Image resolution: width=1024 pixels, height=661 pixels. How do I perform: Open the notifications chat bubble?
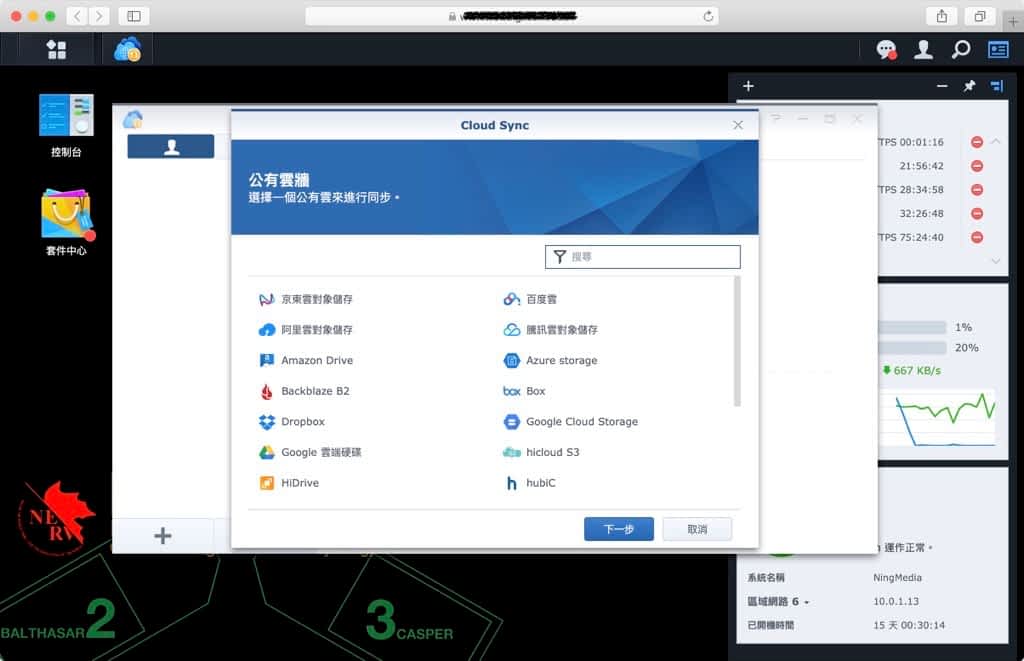pos(886,50)
